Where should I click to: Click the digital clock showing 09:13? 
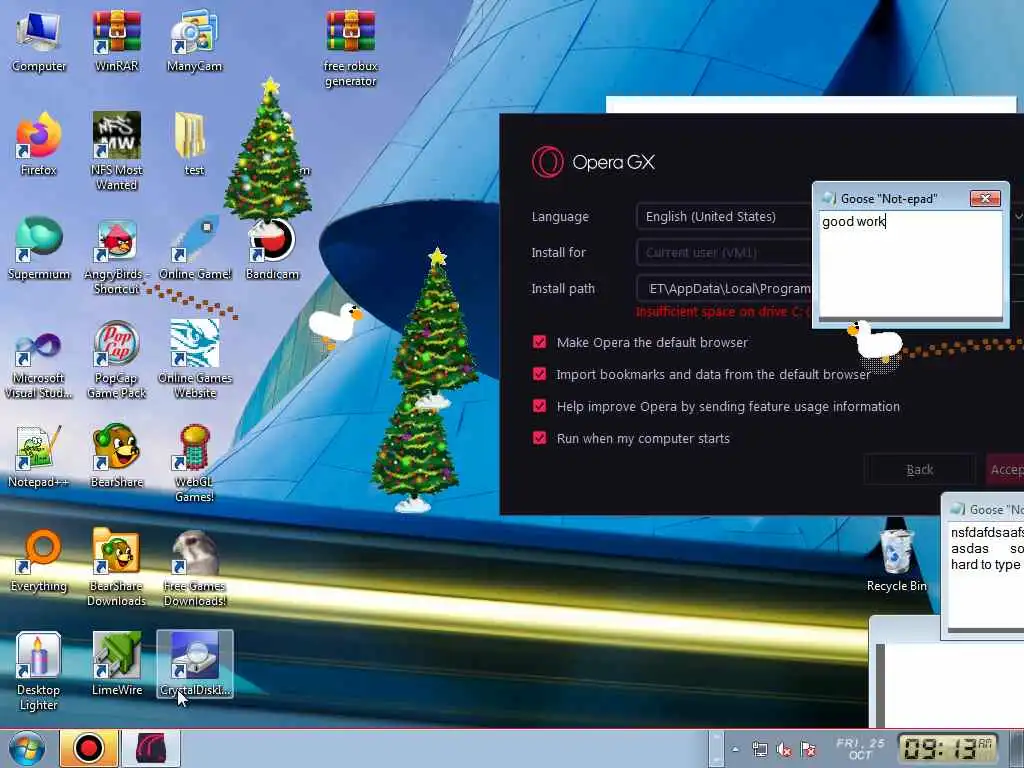click(x=948, y=748)
